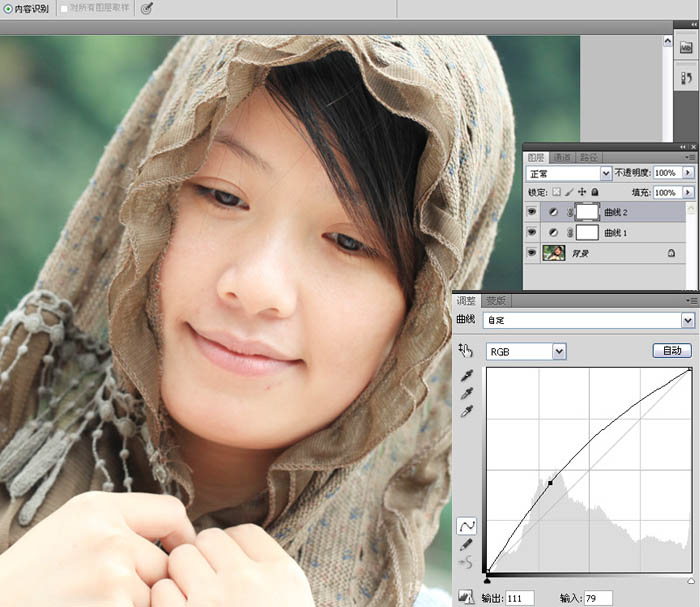Select the 背景 layer thumbnail
The width and height of the screenshot is (700, 607).
tap(554, 253)
